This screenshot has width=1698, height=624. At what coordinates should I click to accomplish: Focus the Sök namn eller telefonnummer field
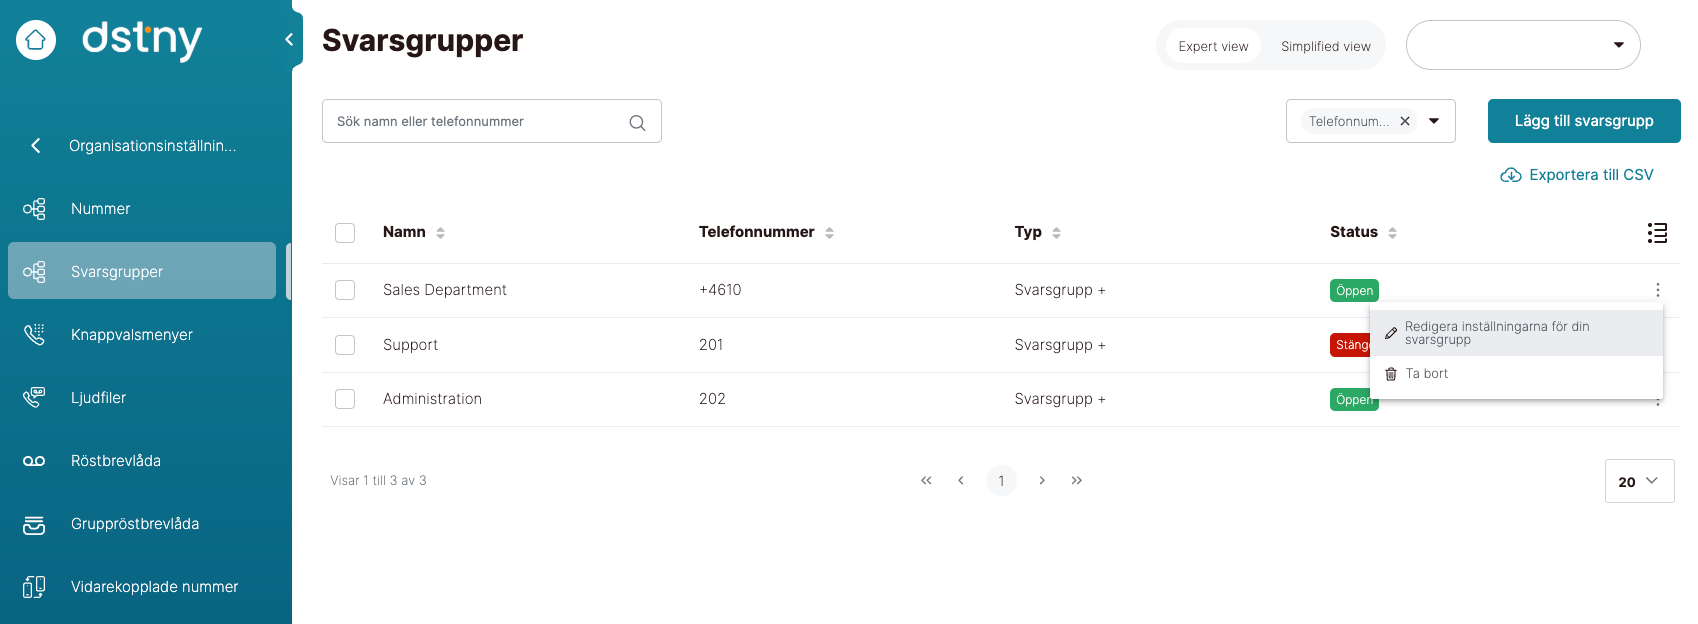[x=475, y=122]
